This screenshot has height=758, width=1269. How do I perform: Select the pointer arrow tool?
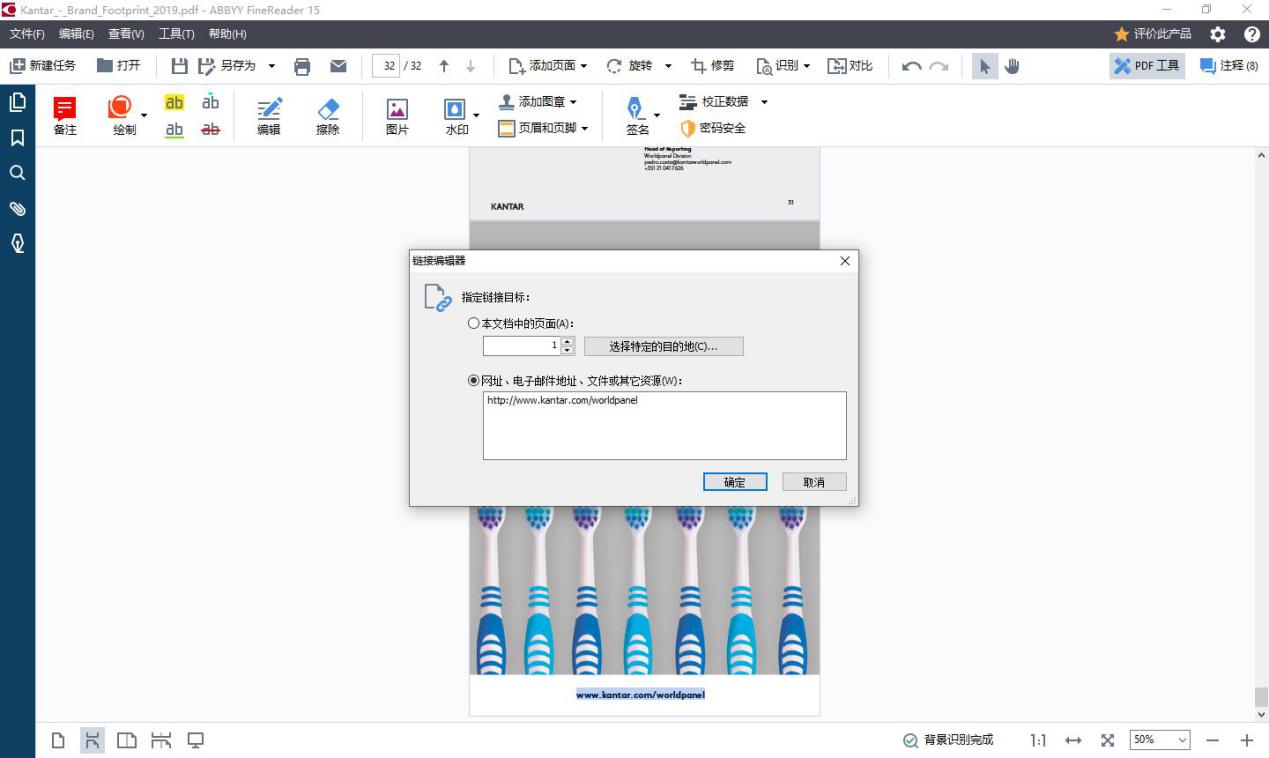pos(985,66)
